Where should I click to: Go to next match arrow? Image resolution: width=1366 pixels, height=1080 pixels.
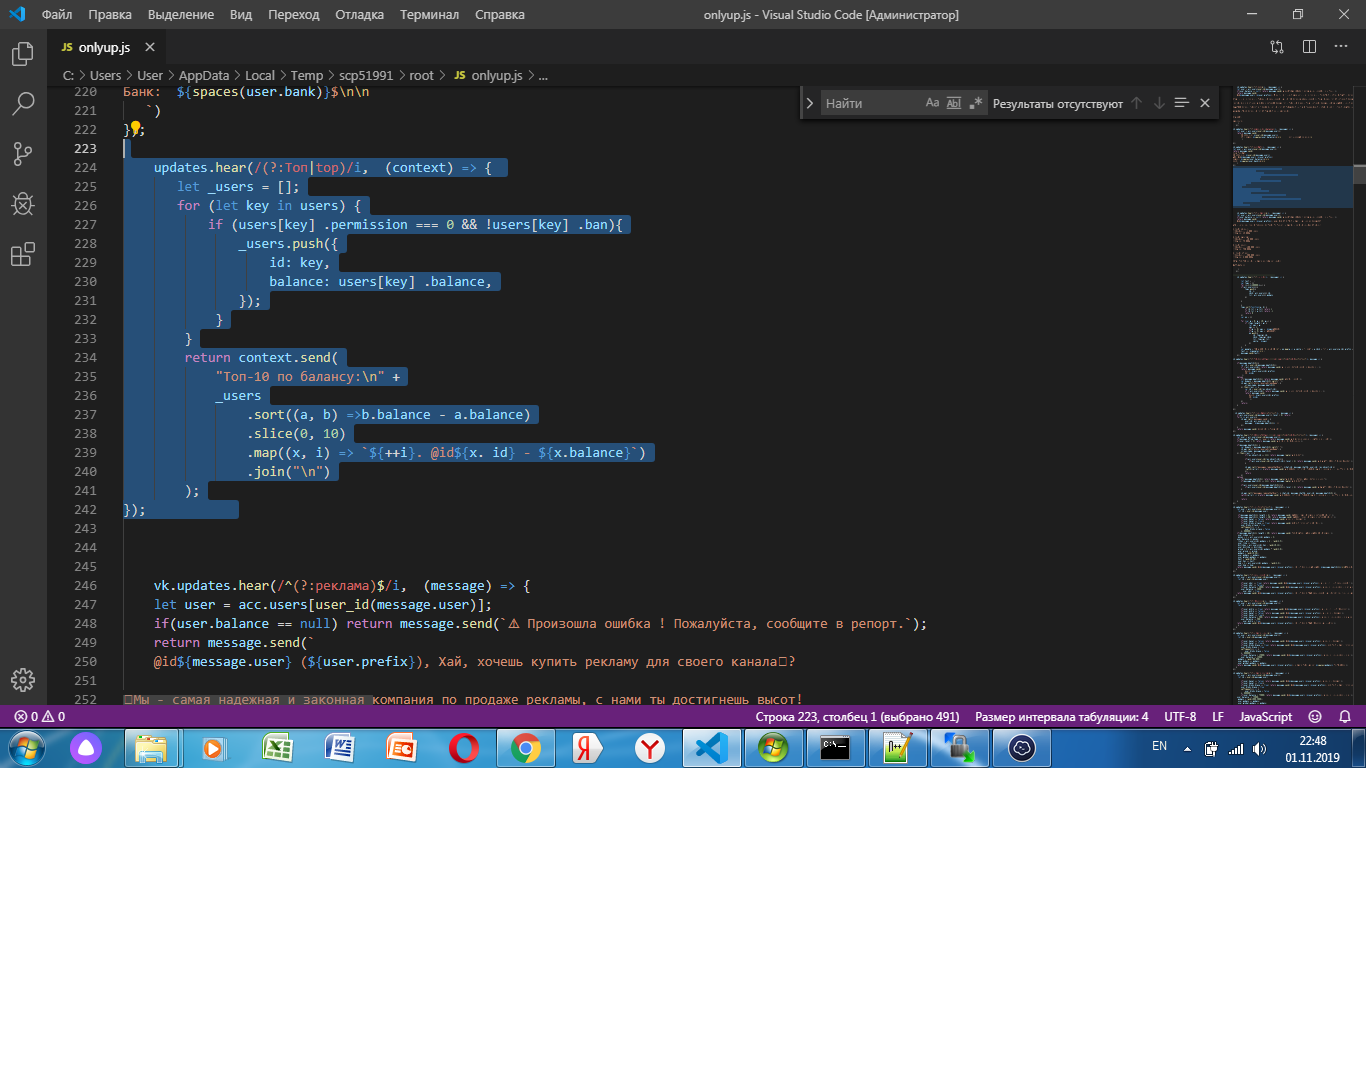1159,103
